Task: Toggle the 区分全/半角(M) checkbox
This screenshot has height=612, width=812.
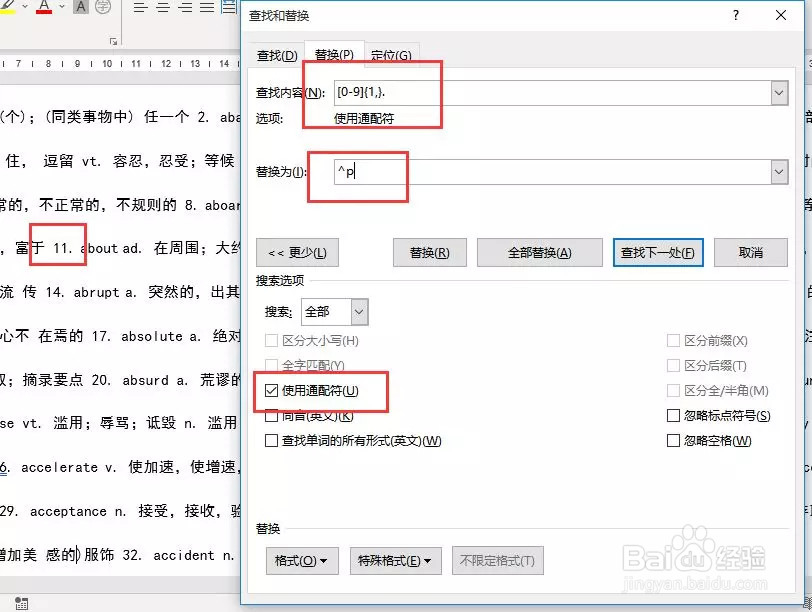Action: [x=673, y=390]
